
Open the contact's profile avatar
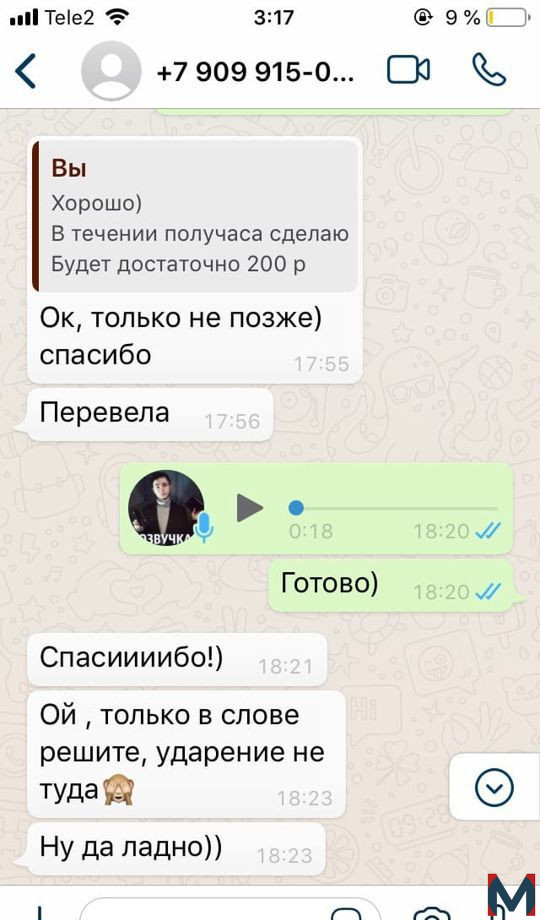point(111,71)
